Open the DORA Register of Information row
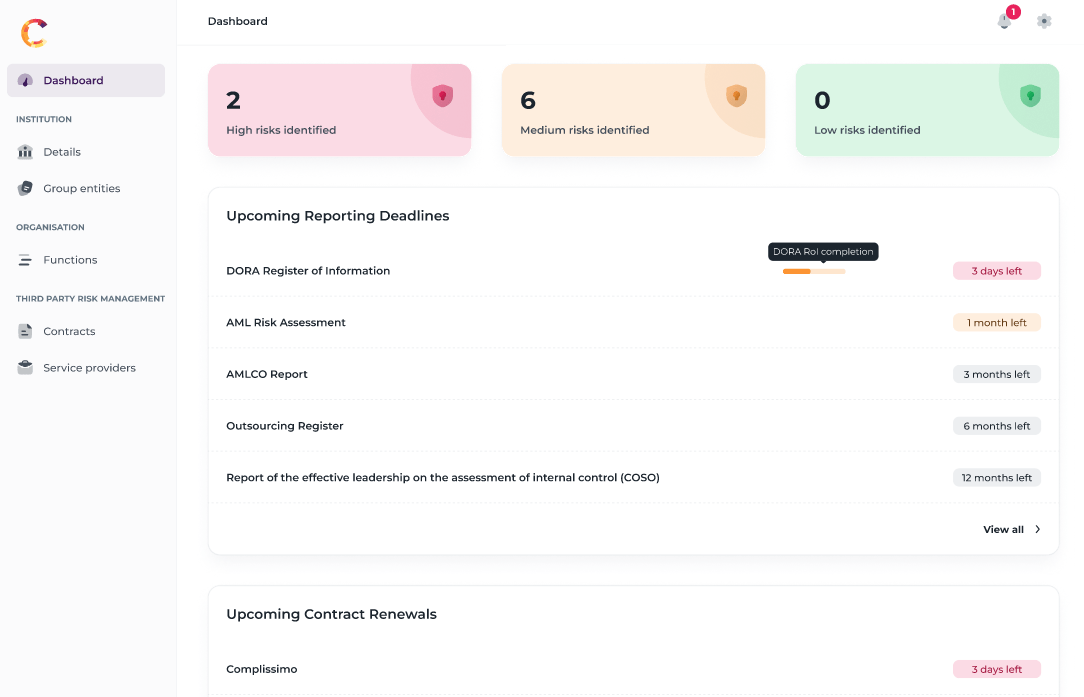1084x697 pixels. (308, 271)
